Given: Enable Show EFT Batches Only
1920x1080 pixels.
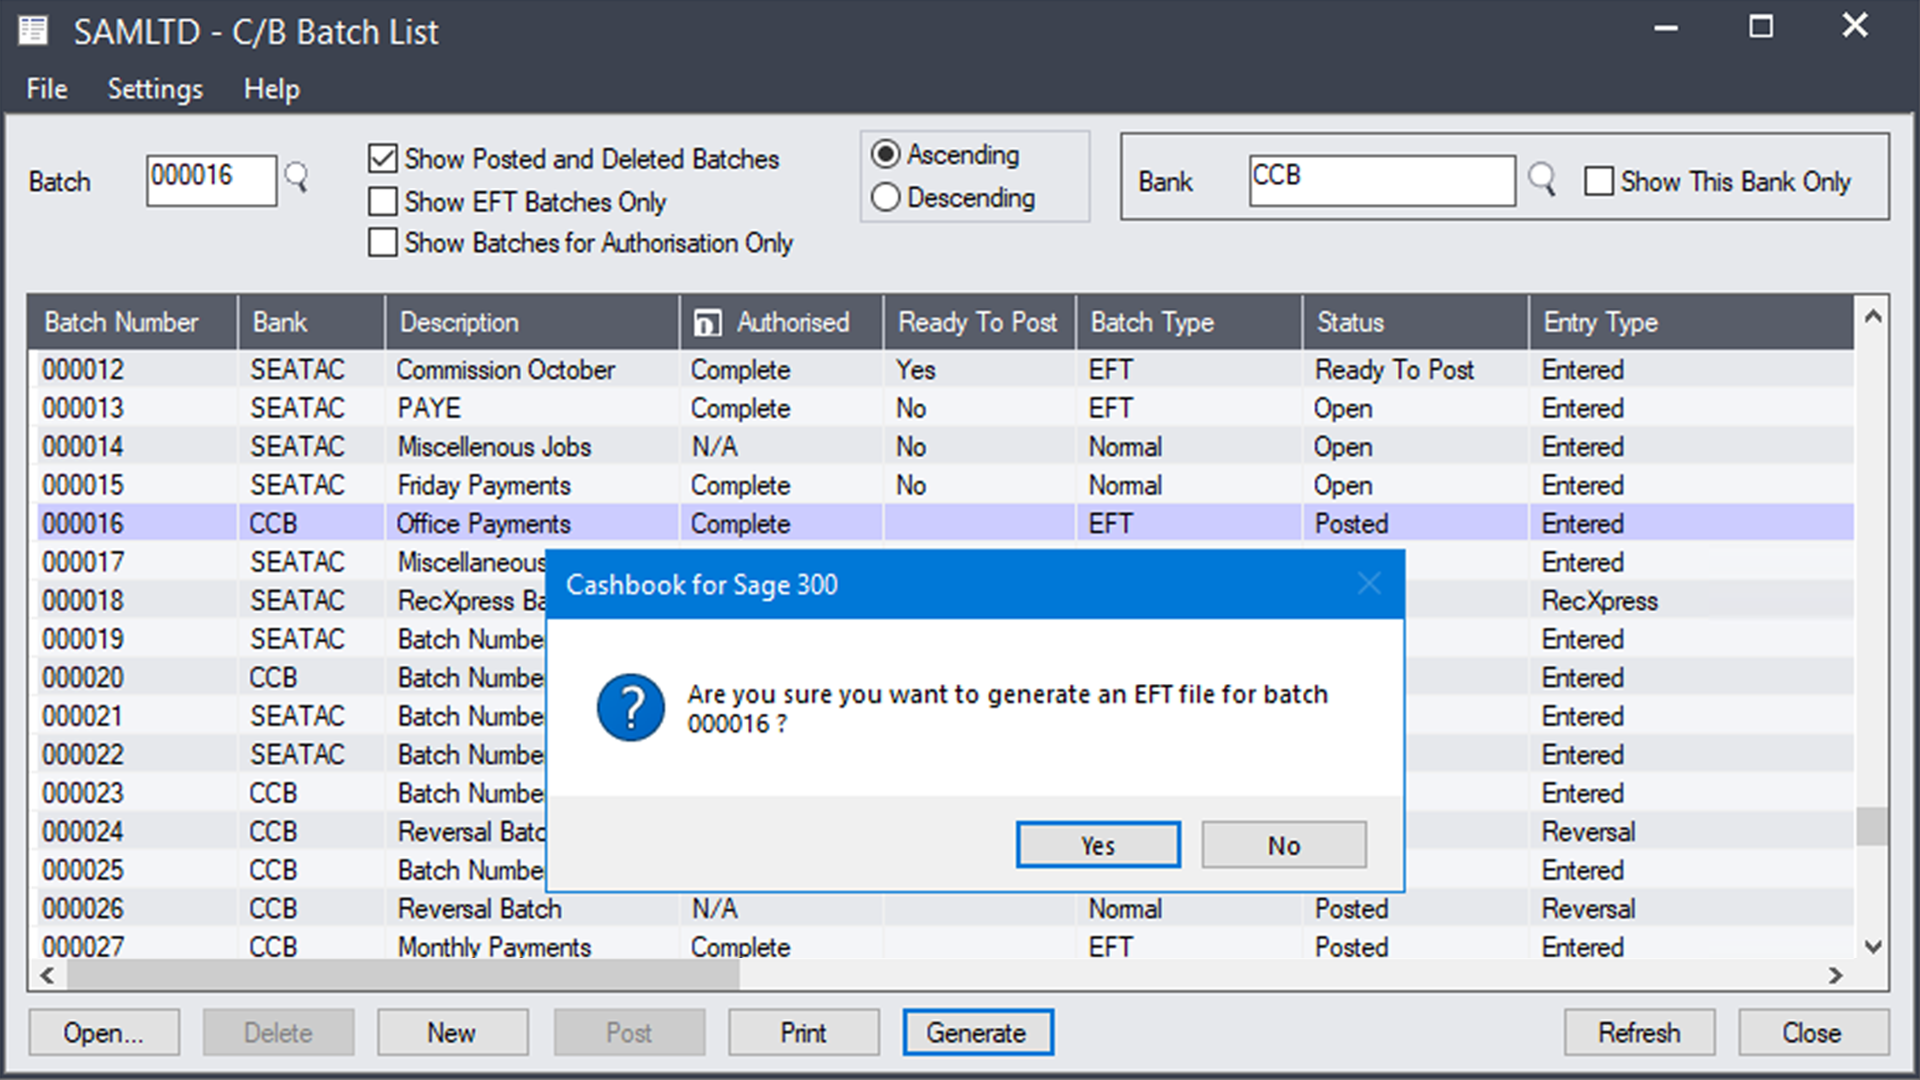Looking at the screenshot, I should point(382,201).
